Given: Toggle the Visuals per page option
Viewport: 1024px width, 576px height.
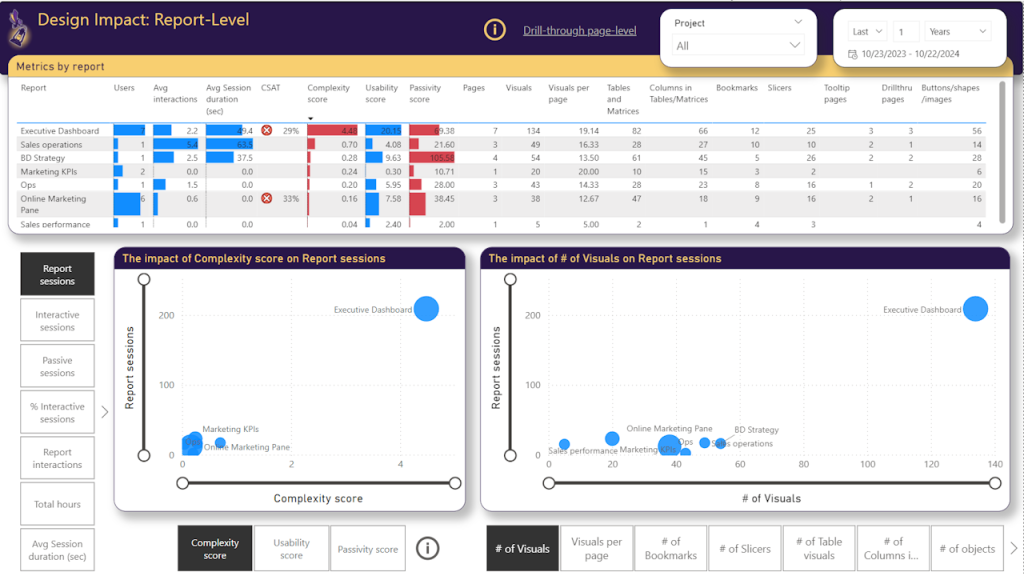Looking at the screenshot, I should point(596,548).
